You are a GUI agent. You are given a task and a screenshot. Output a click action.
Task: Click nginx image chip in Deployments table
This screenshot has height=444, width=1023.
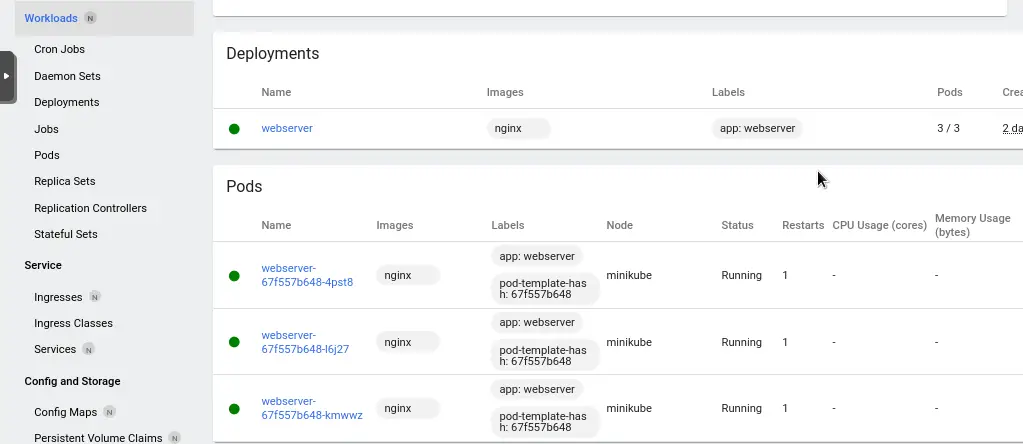click(519, 128)
